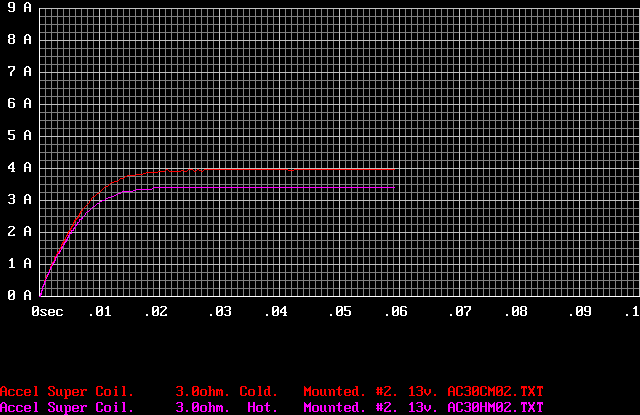Click the red 'Accel Super Coil.' legend text
The height and width of the screenshot is (415, 640).
coord(67,392)
